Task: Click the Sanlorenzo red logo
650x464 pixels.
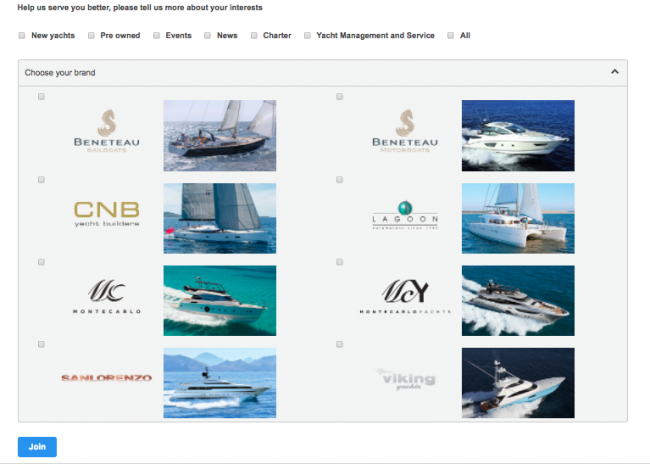Action: (107, 378)
